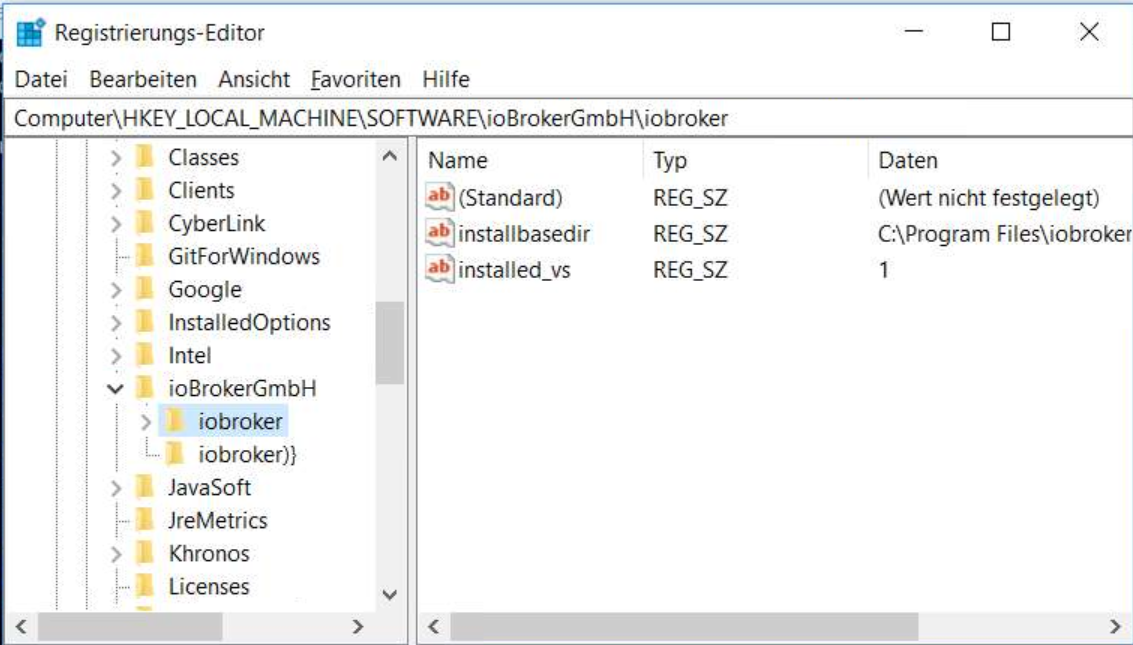1133x645 pixels.
Task: Click the tree pane vertical scrollbar thumb
Action: pyautogui.click(x=389, y=343)
